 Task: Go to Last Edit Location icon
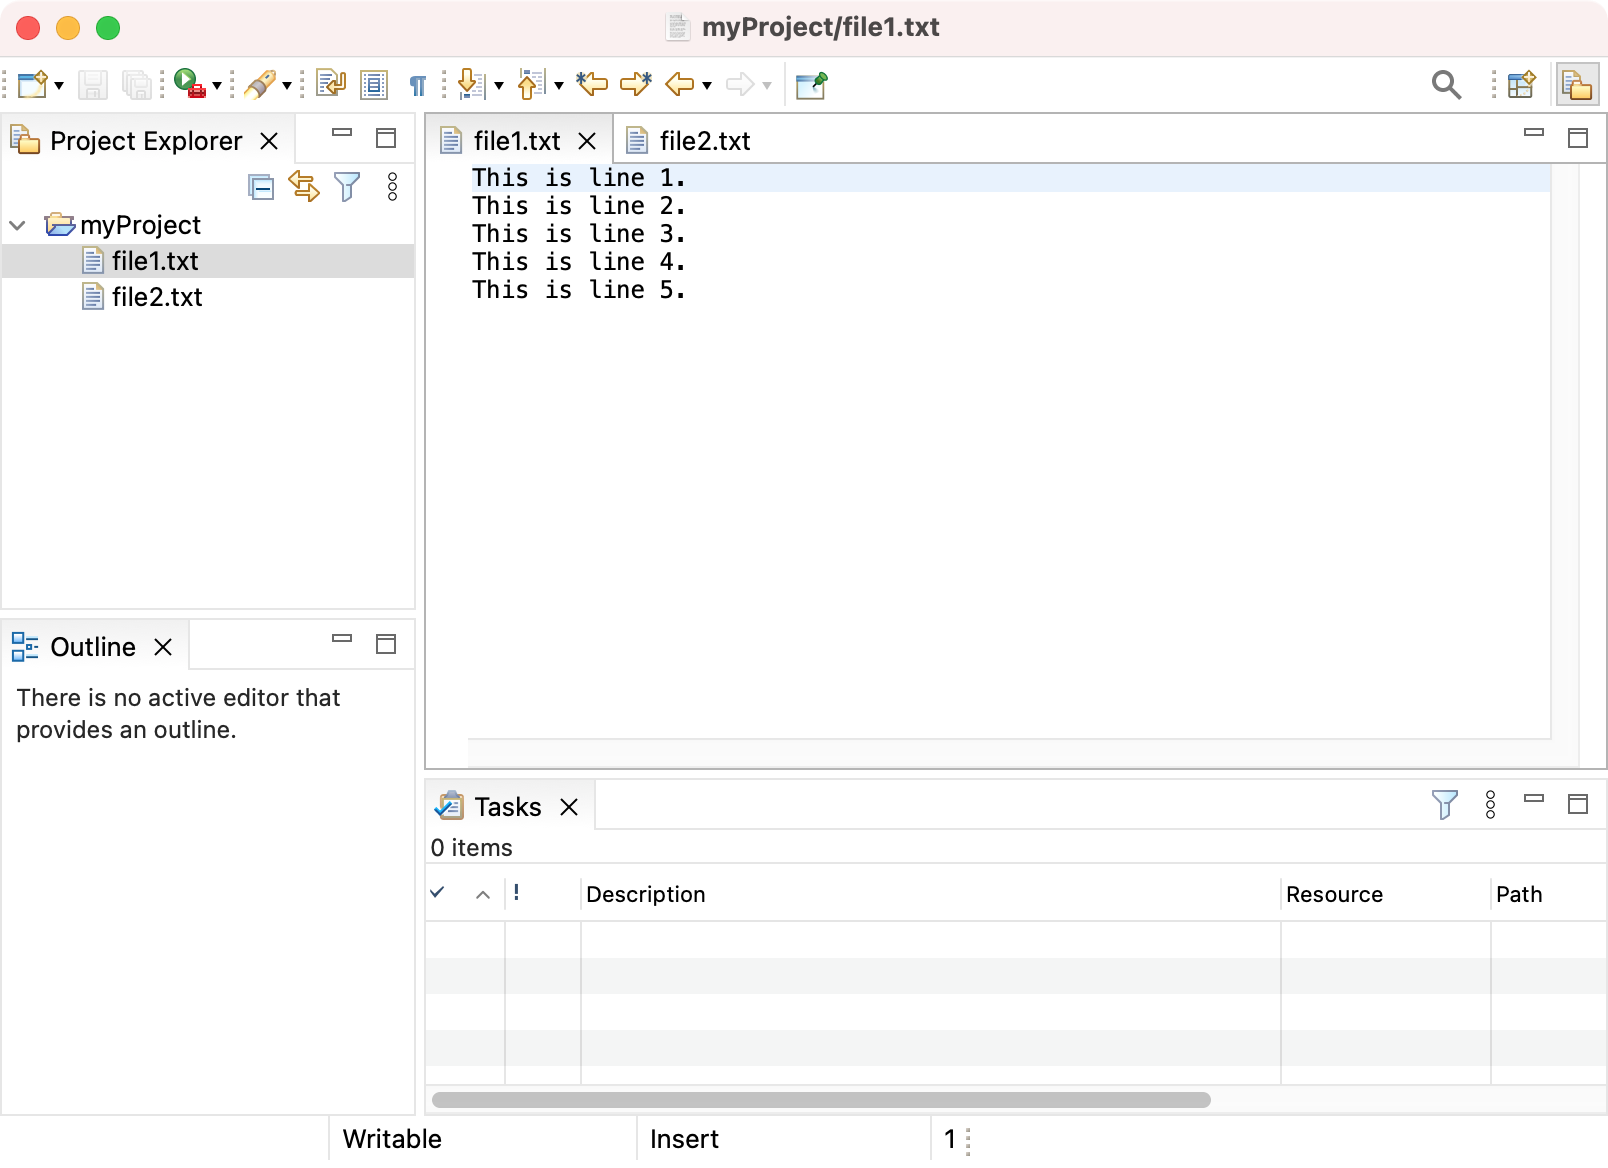click(592, 84)
